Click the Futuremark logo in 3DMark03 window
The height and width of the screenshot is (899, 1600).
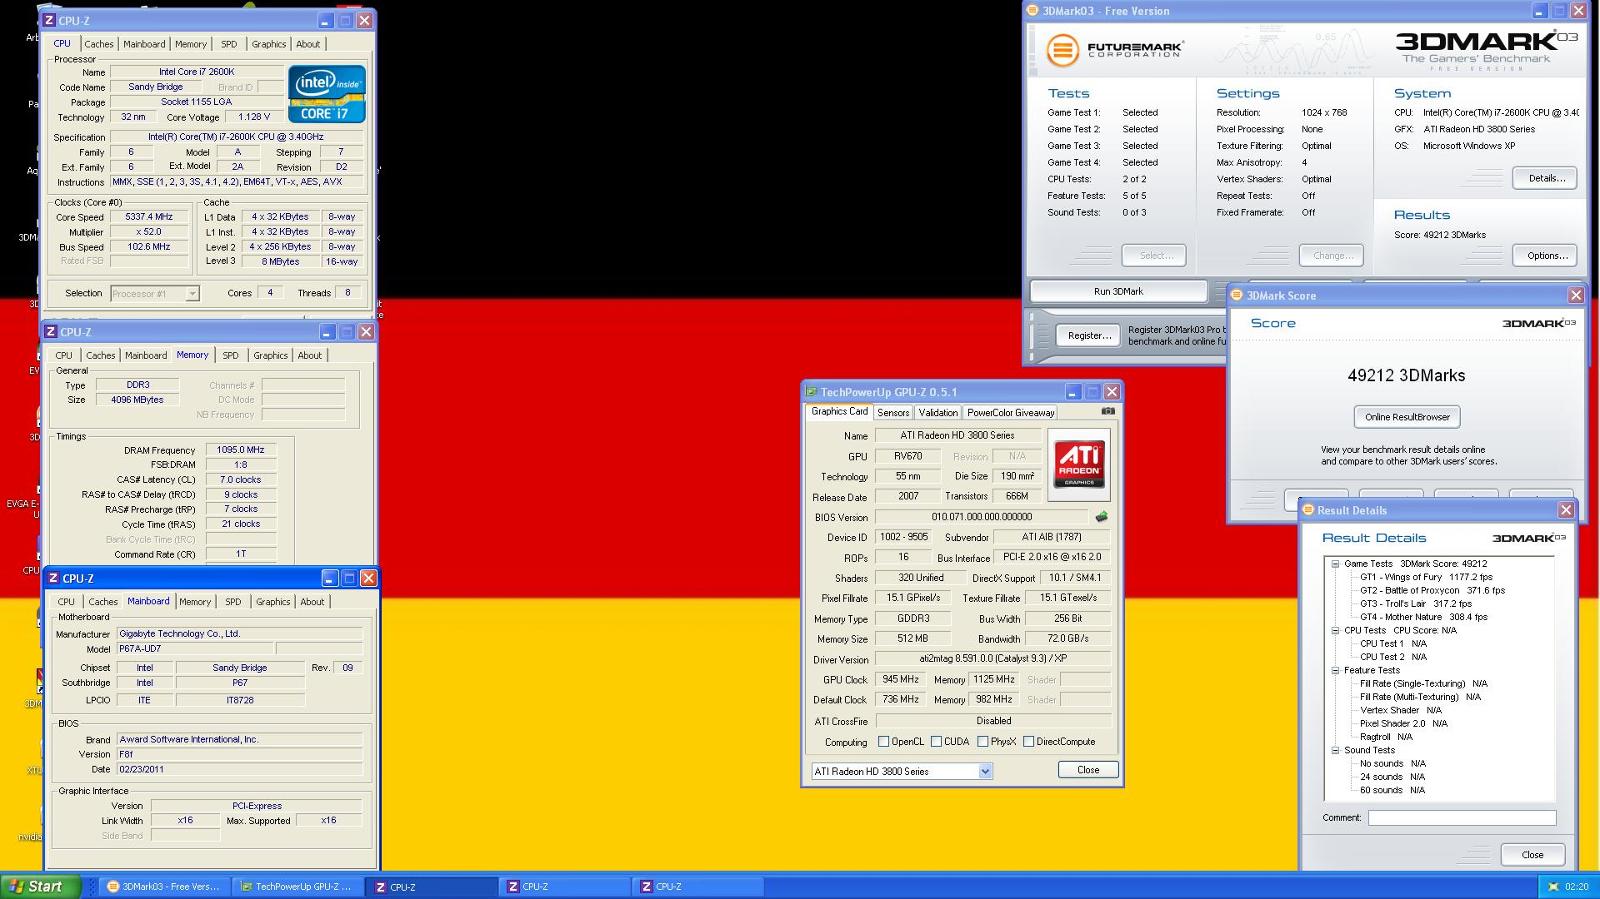pyautogui.click(x=1115, y=49)
